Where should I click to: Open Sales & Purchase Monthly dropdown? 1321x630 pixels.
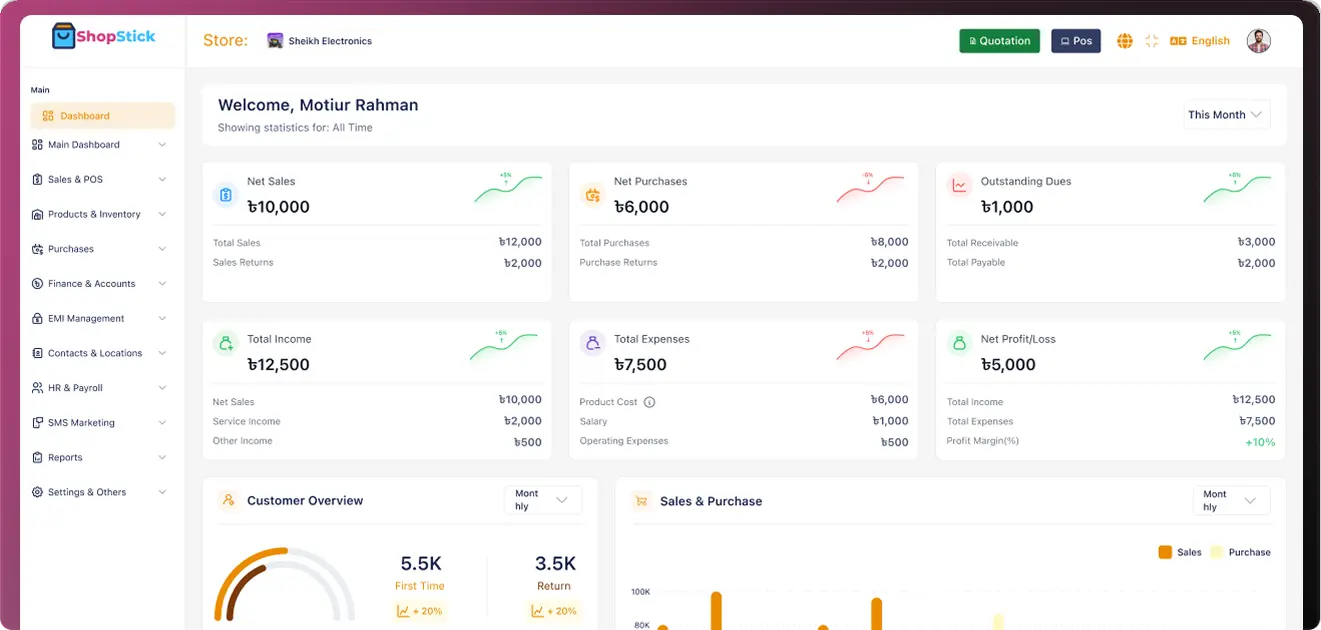click(x=1231, y=500)
